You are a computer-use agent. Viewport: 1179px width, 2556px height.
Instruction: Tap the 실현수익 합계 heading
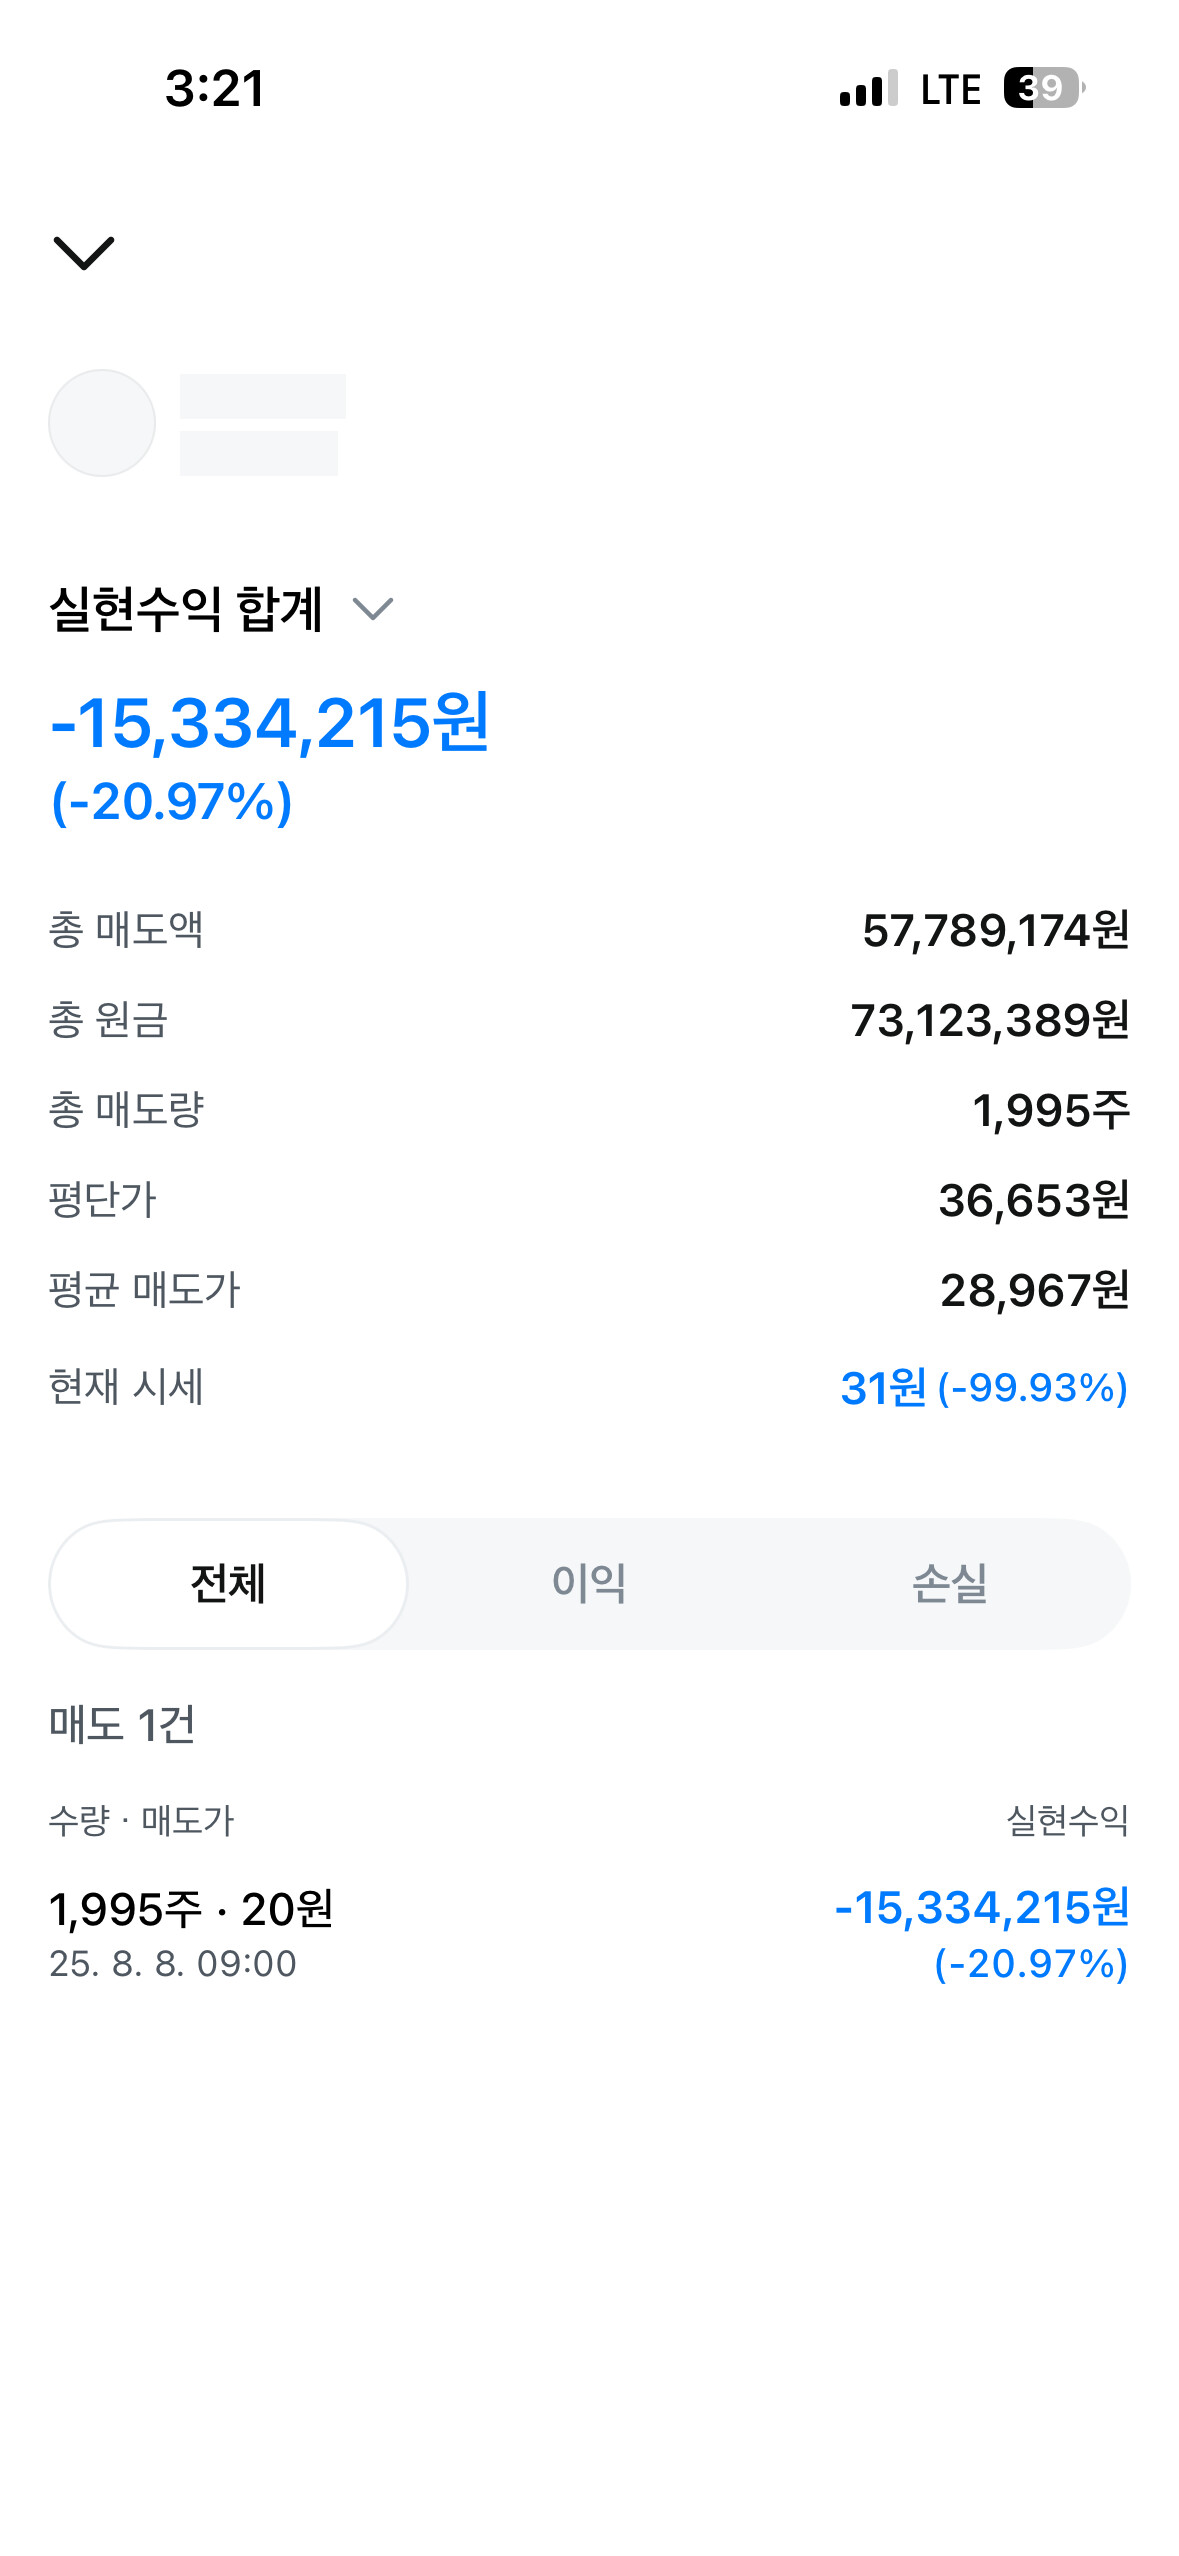186,608
